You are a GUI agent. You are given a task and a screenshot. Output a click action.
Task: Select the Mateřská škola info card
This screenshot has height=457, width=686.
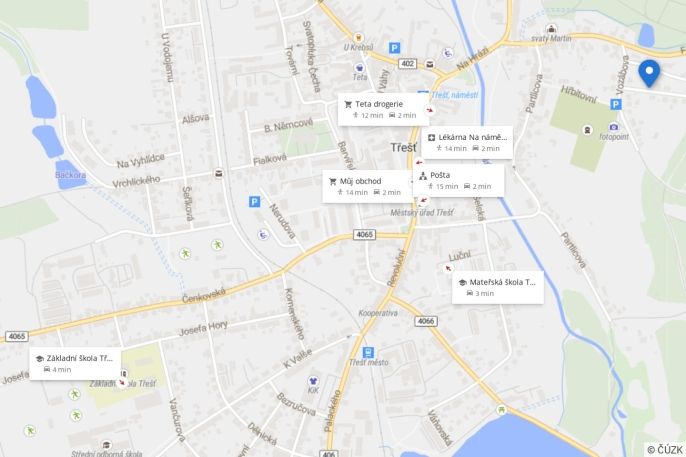tap(498, 287)
